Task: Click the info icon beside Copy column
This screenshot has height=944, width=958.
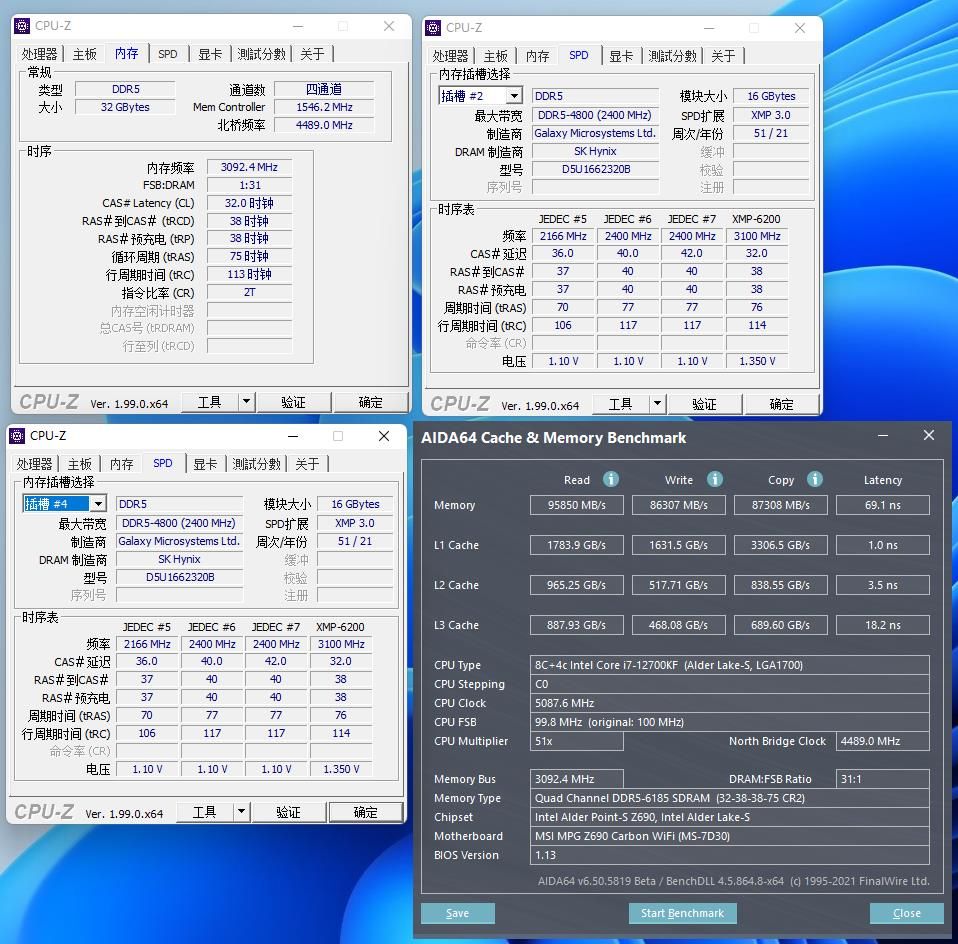Action: pos(815,480)
